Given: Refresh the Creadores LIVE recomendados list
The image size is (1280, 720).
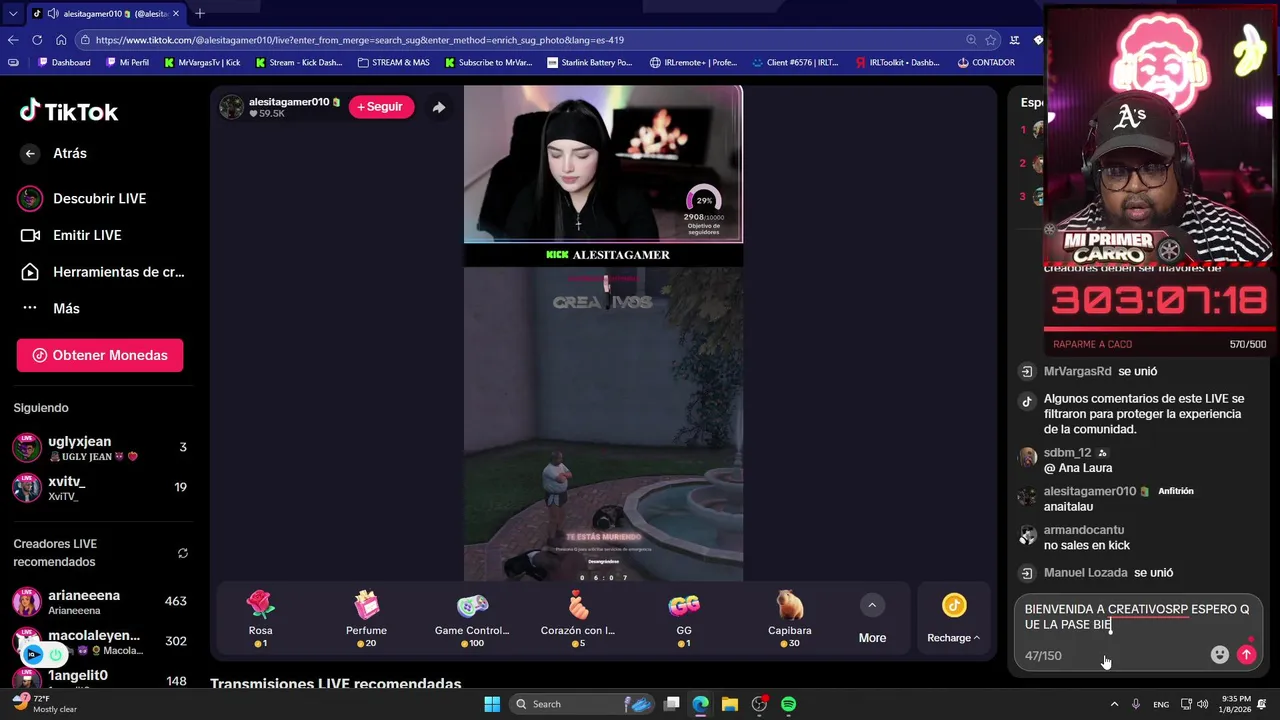Looking at the screenshot, I should (x=183, y=553).
